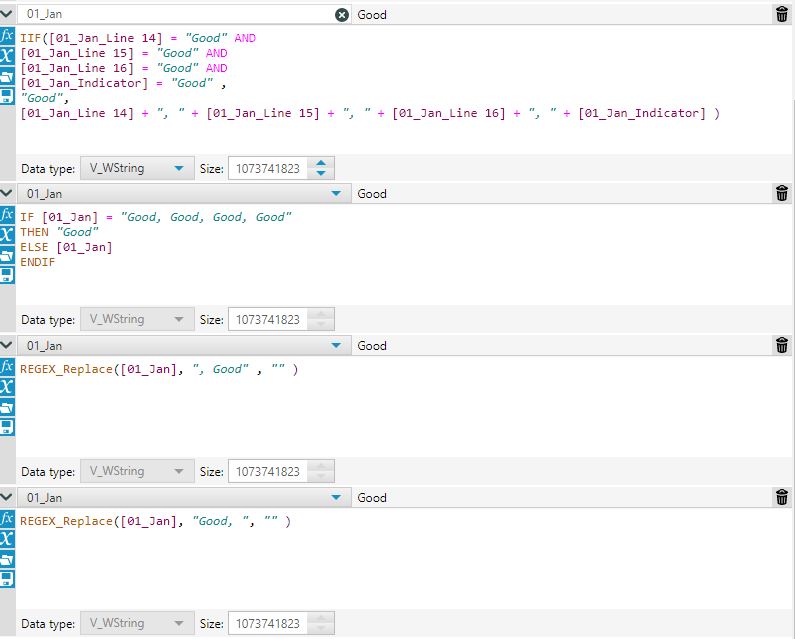Viewport: 795px width, 639px height.
Task: Decrease the Size value of first expression
Action: coord(321,174)
